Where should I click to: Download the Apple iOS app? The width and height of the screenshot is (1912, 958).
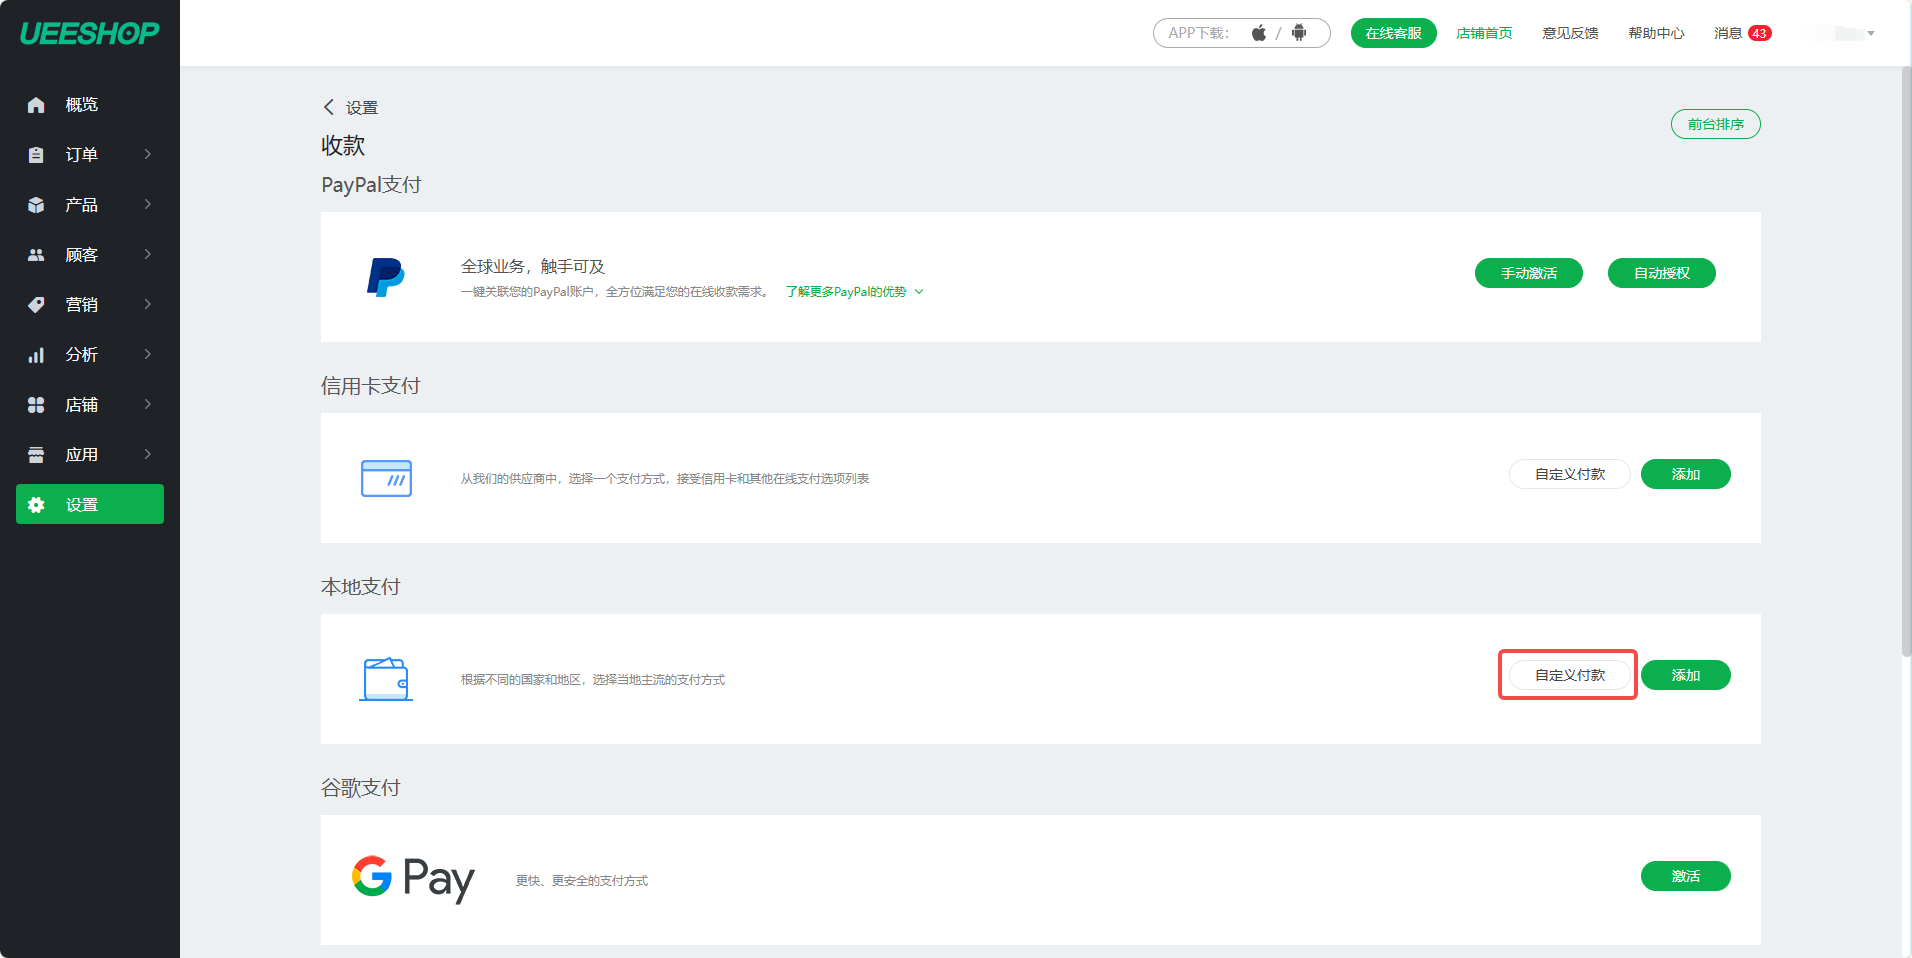click(1259, 33)
